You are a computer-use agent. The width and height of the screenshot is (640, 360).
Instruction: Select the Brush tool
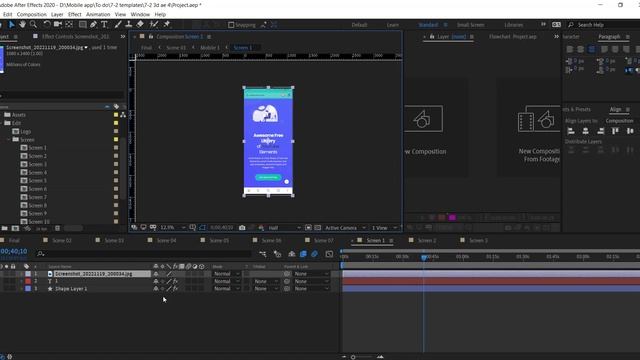tap(118, 25)
